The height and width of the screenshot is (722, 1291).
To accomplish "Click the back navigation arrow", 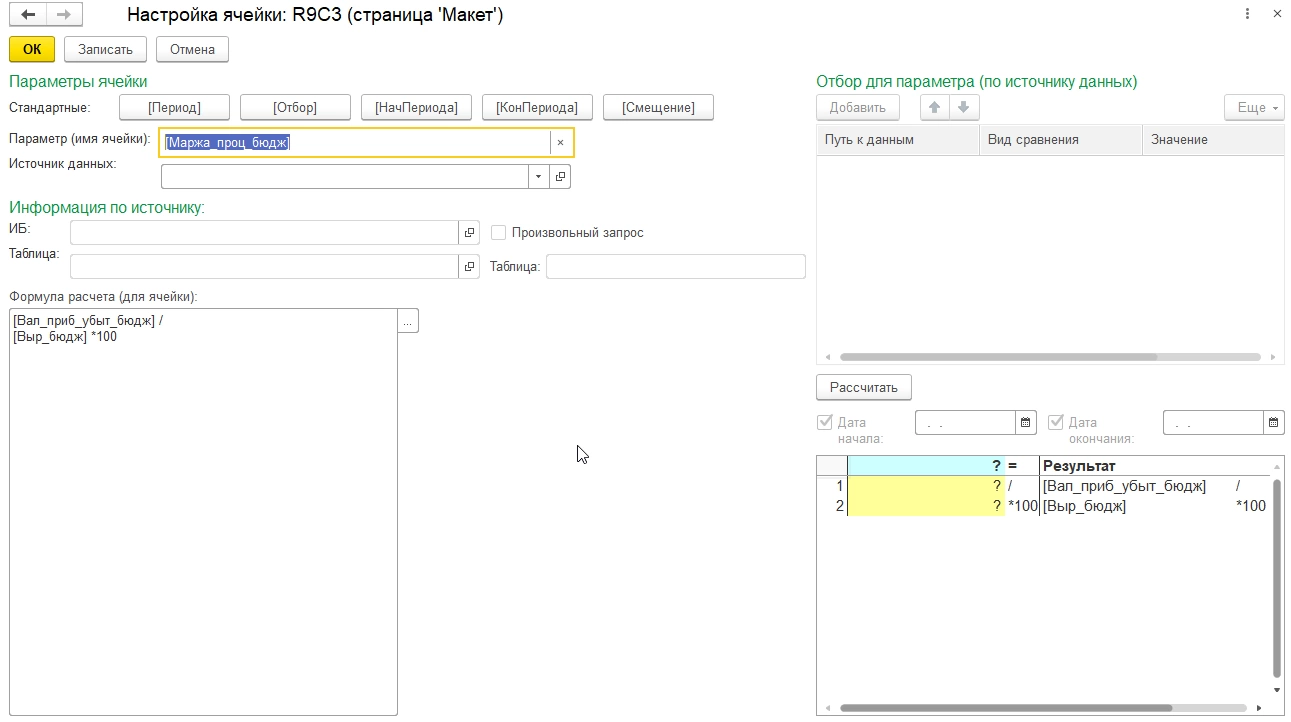I will (x=28, y=15).
